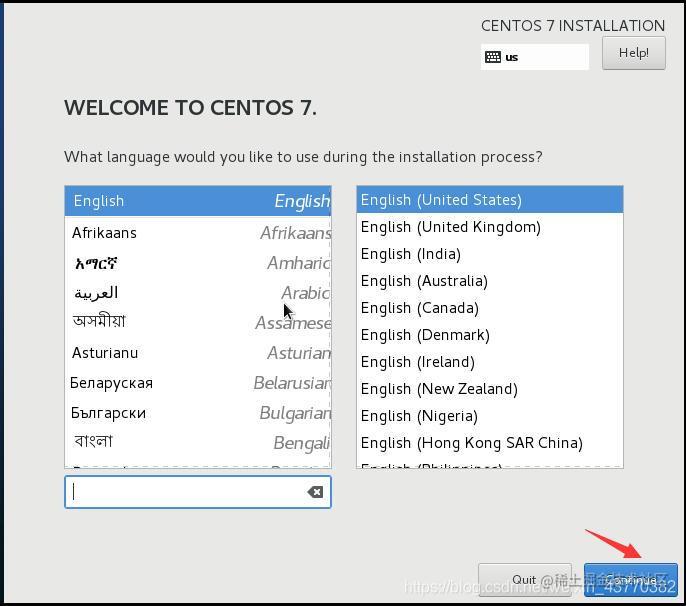Select Български (Bulgarian) language
Screen dimensions: 686x606
pos(198,413)
